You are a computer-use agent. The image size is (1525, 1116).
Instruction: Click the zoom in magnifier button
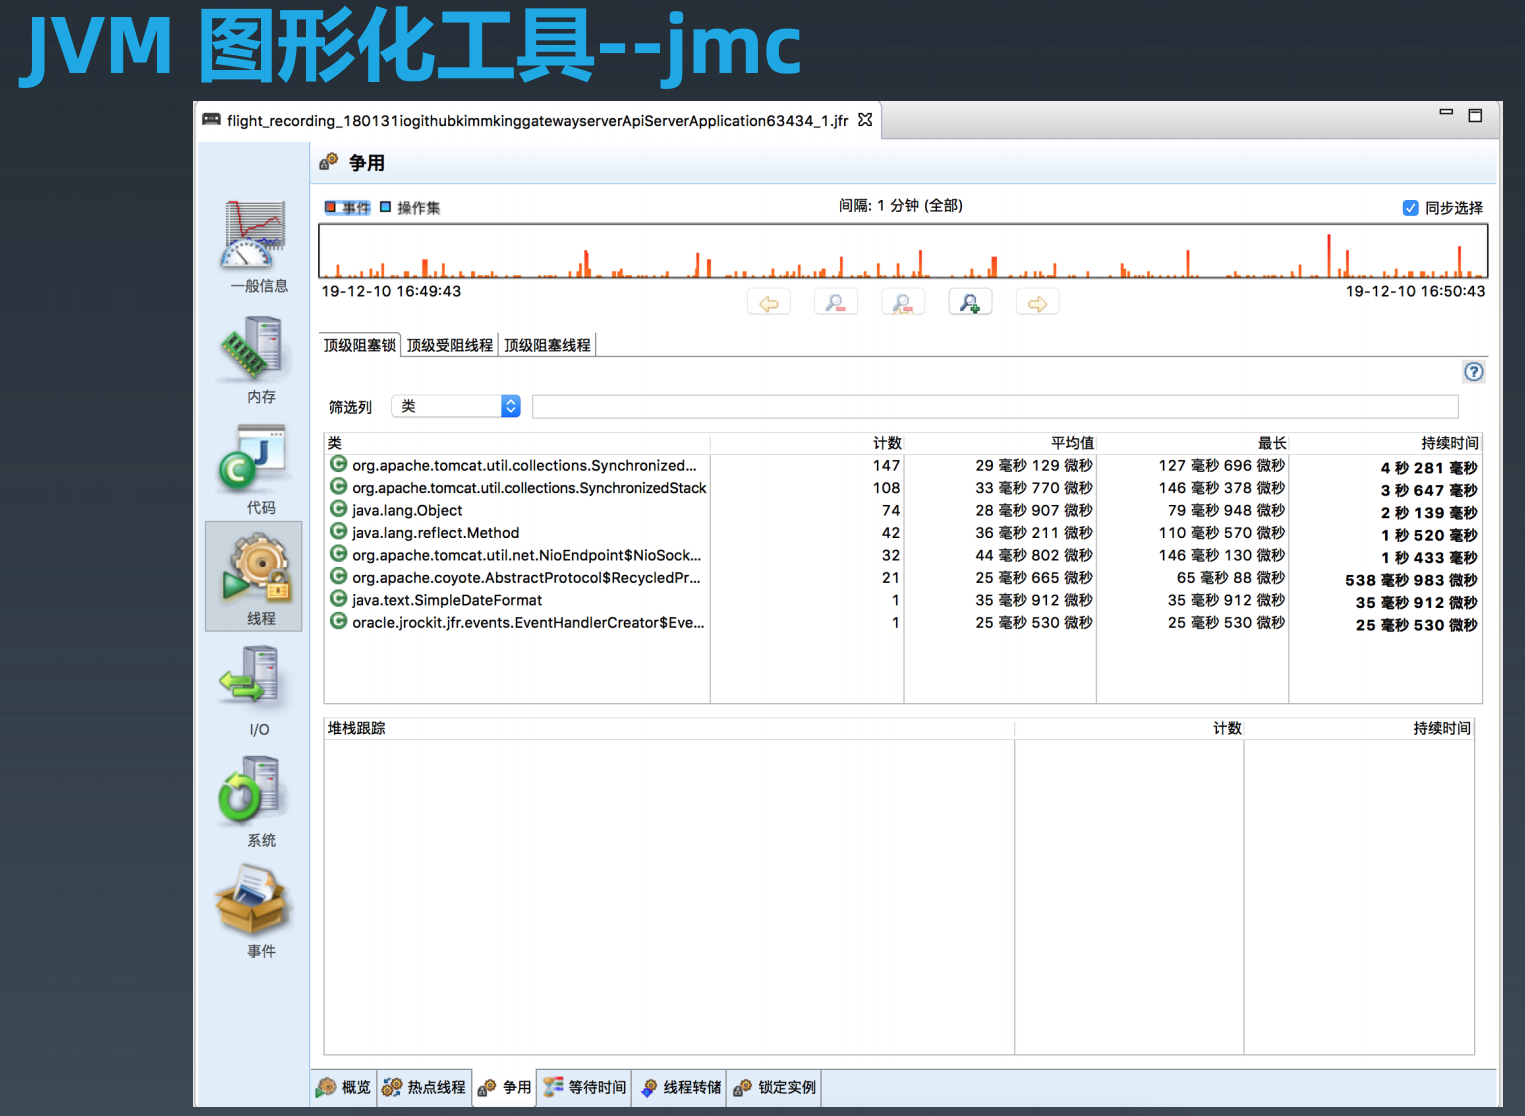[970, 303]
